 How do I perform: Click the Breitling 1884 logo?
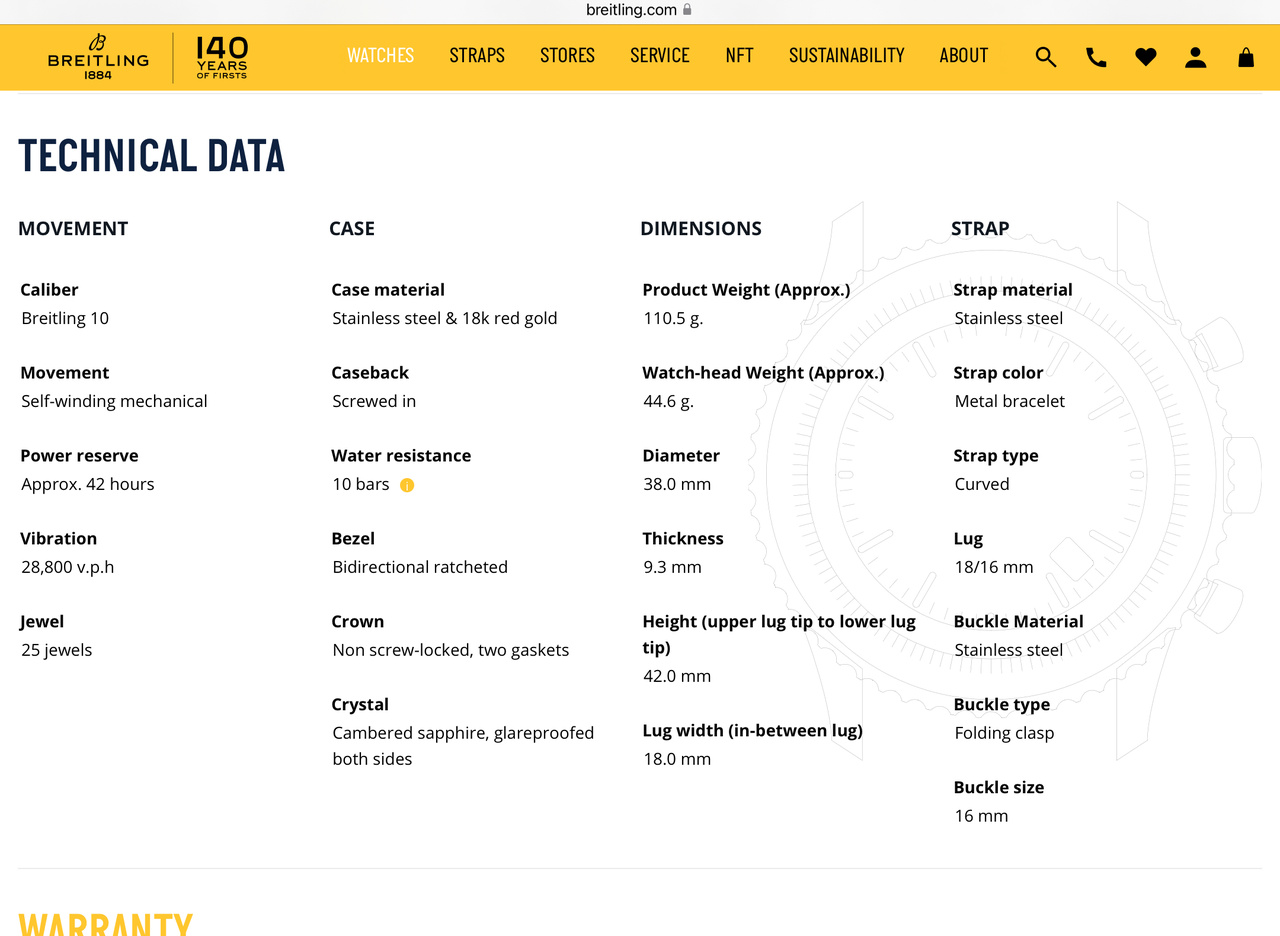point(98,57)
